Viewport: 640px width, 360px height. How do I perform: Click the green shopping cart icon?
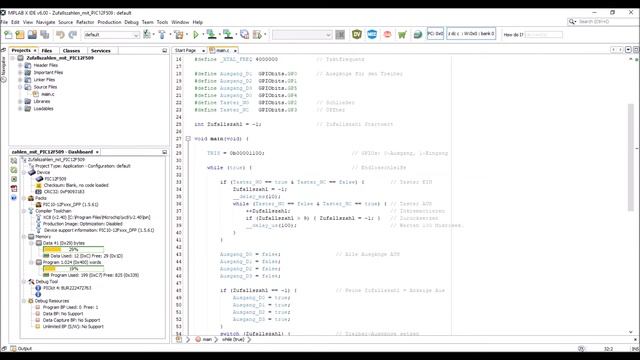402,35
